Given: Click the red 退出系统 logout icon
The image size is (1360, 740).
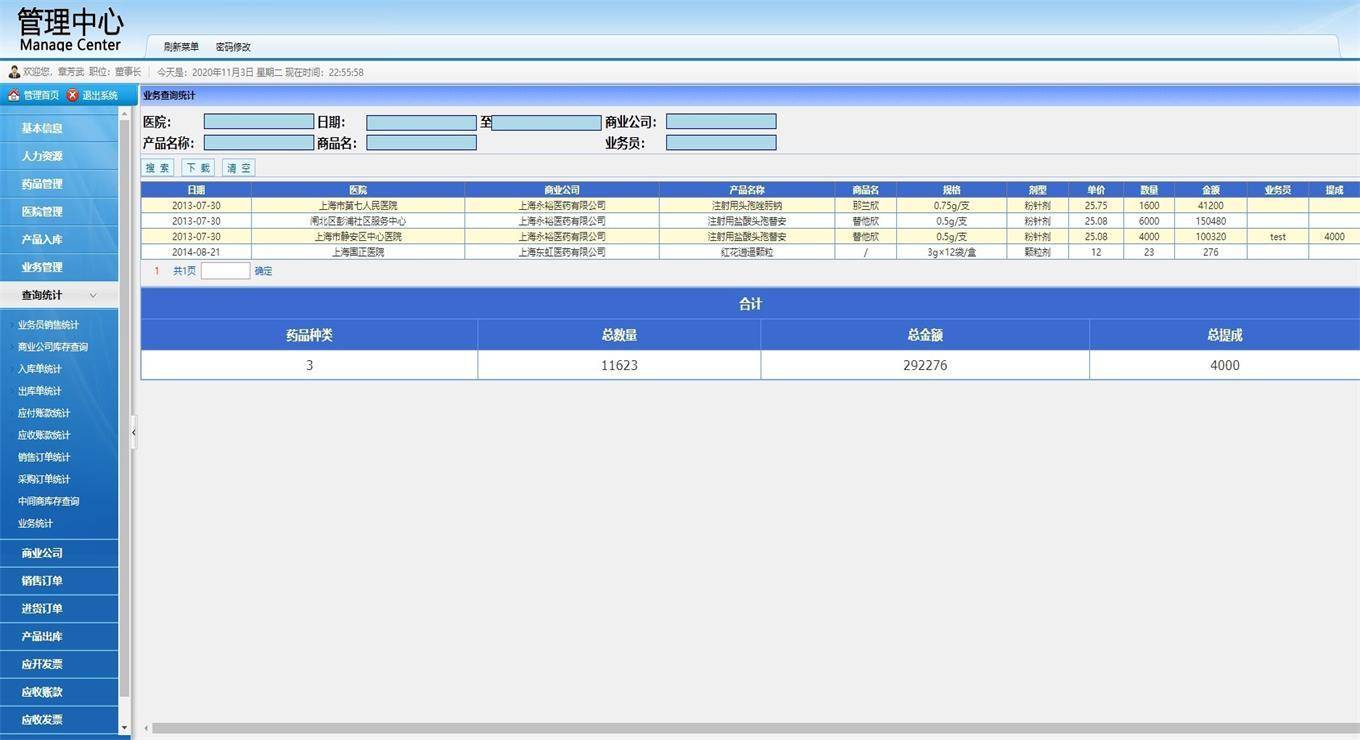Looking at the screenshot, I should (72, 96).
